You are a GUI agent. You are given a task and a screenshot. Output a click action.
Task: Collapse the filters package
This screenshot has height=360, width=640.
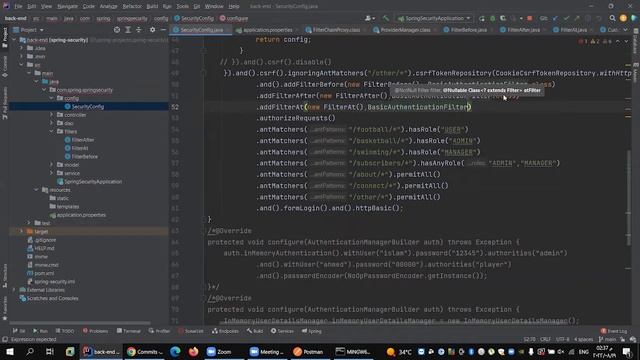(52, 131)
